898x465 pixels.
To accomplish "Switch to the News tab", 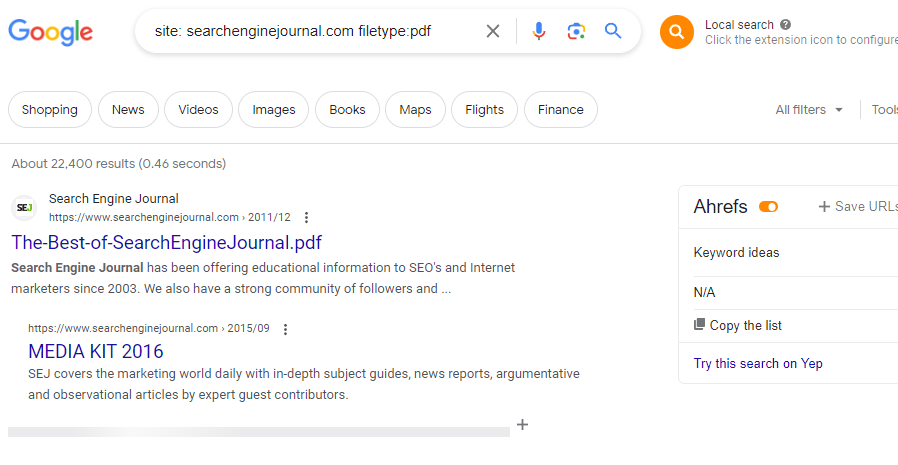I will (x=128, y=110).
